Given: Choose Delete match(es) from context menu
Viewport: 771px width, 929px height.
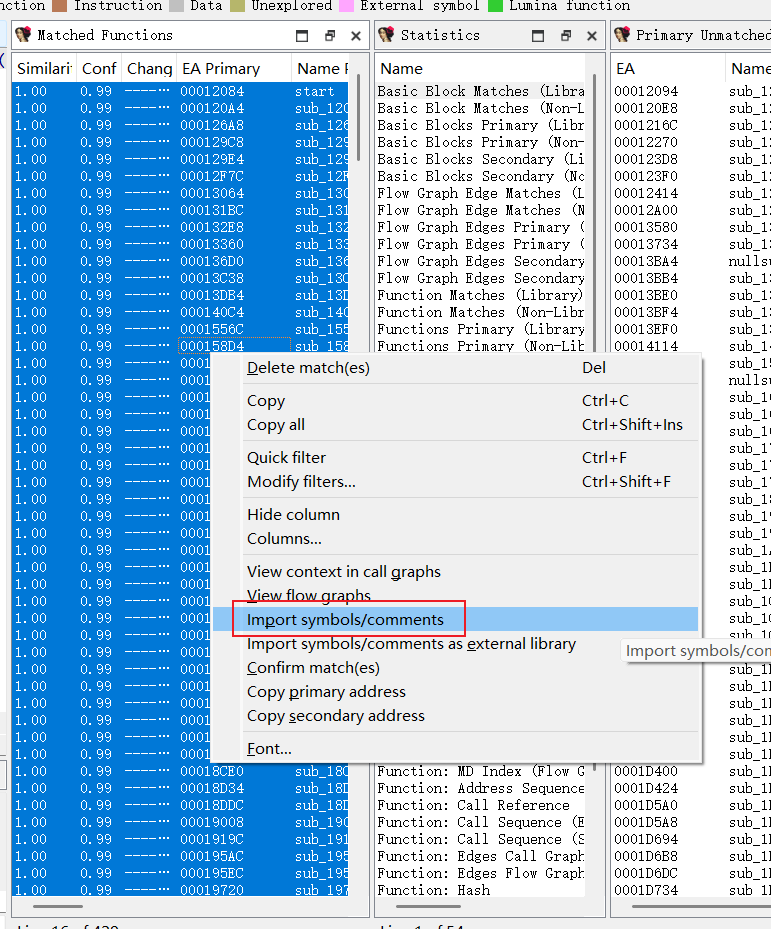Looking at the screenshot, I should coord(455,368).
